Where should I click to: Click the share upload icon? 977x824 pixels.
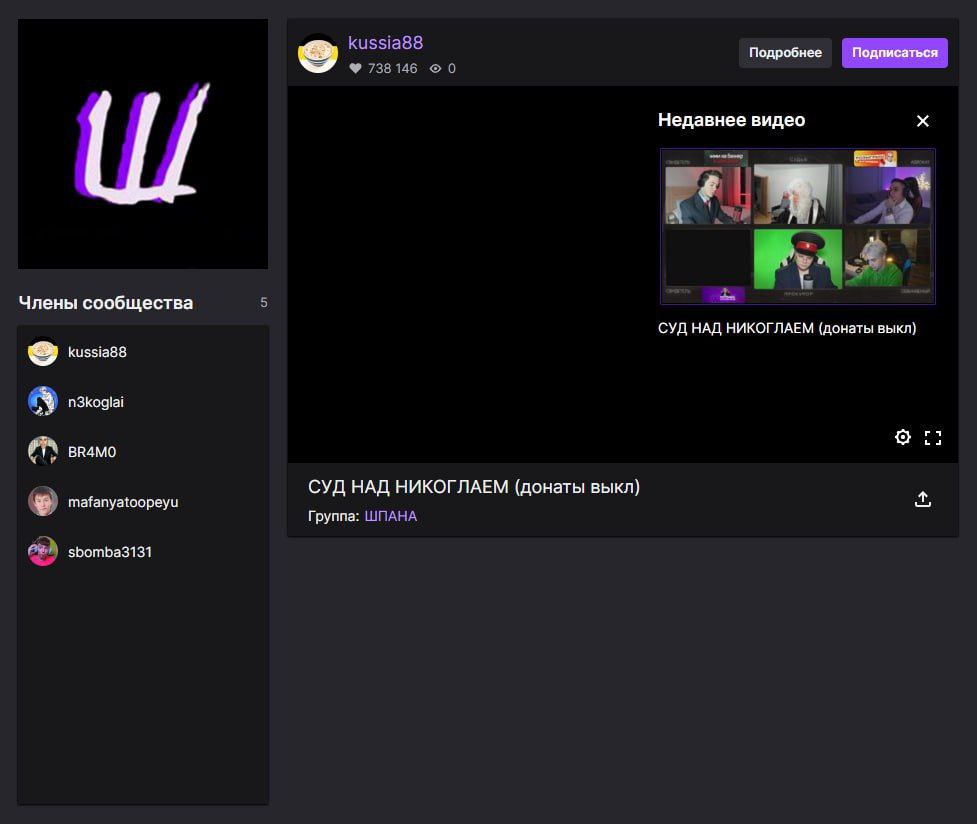(x=923, y=499)
